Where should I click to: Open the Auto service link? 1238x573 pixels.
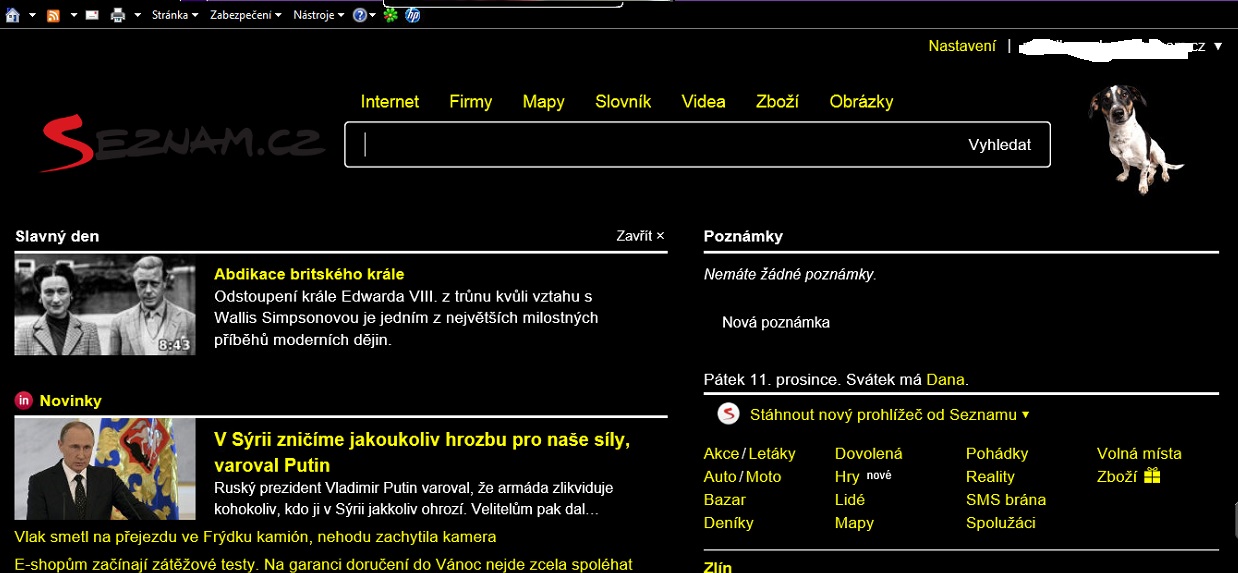coord(720,477)
